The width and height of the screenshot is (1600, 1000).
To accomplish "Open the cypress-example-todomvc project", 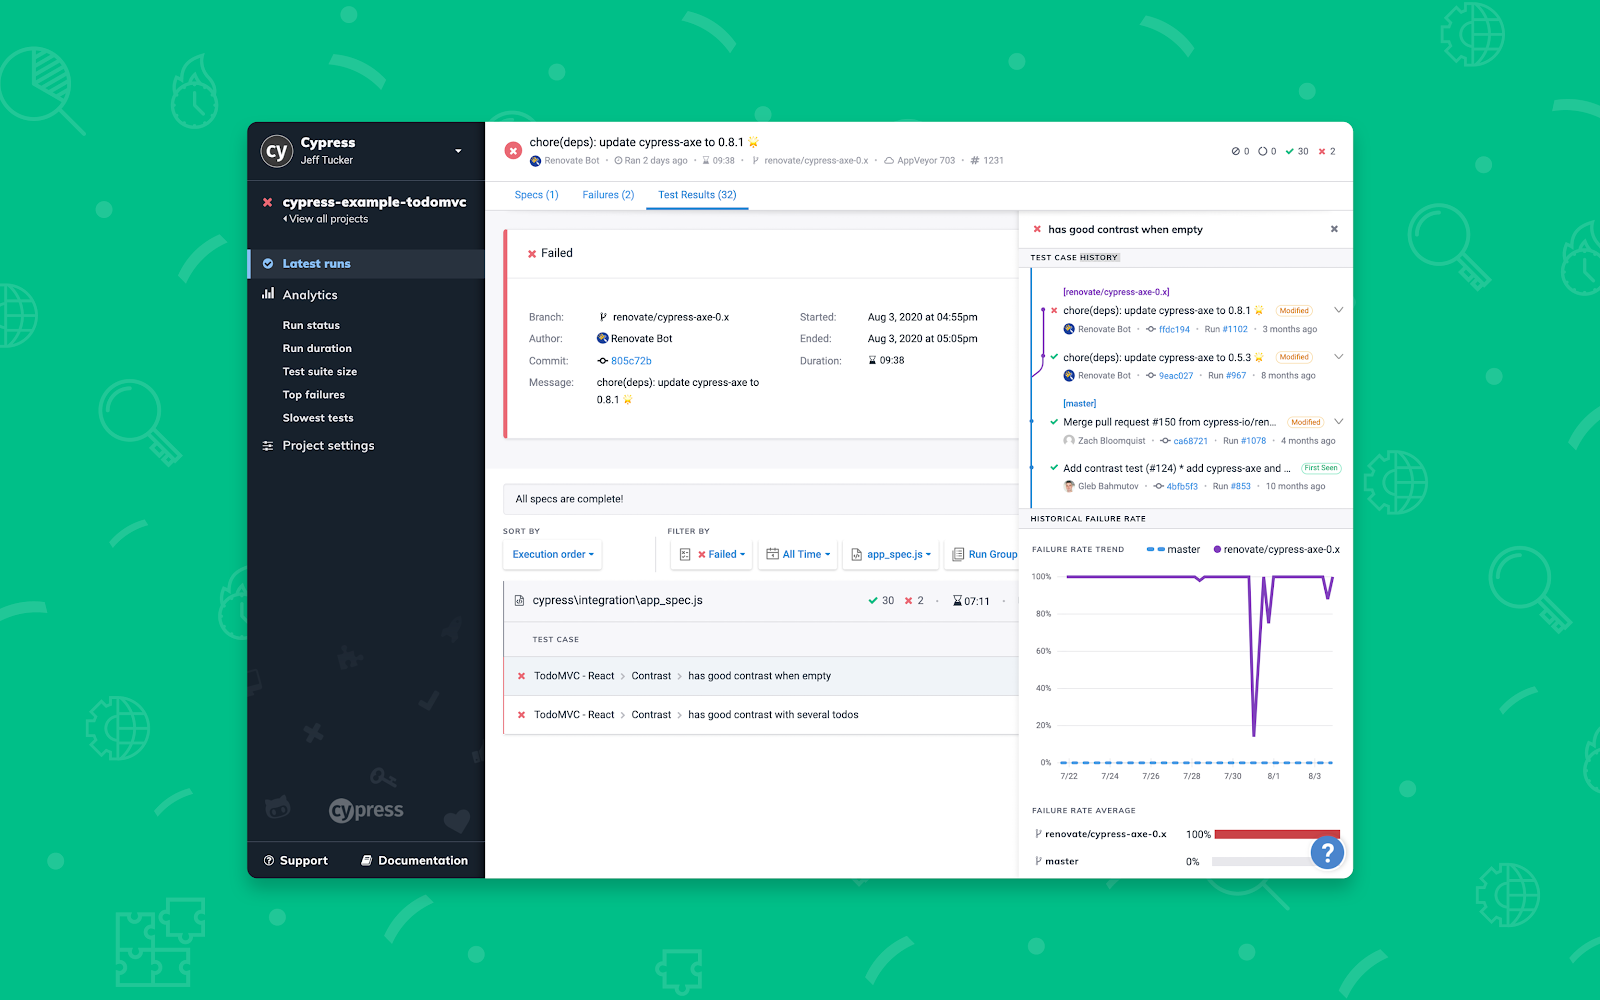I will (374, 202).
